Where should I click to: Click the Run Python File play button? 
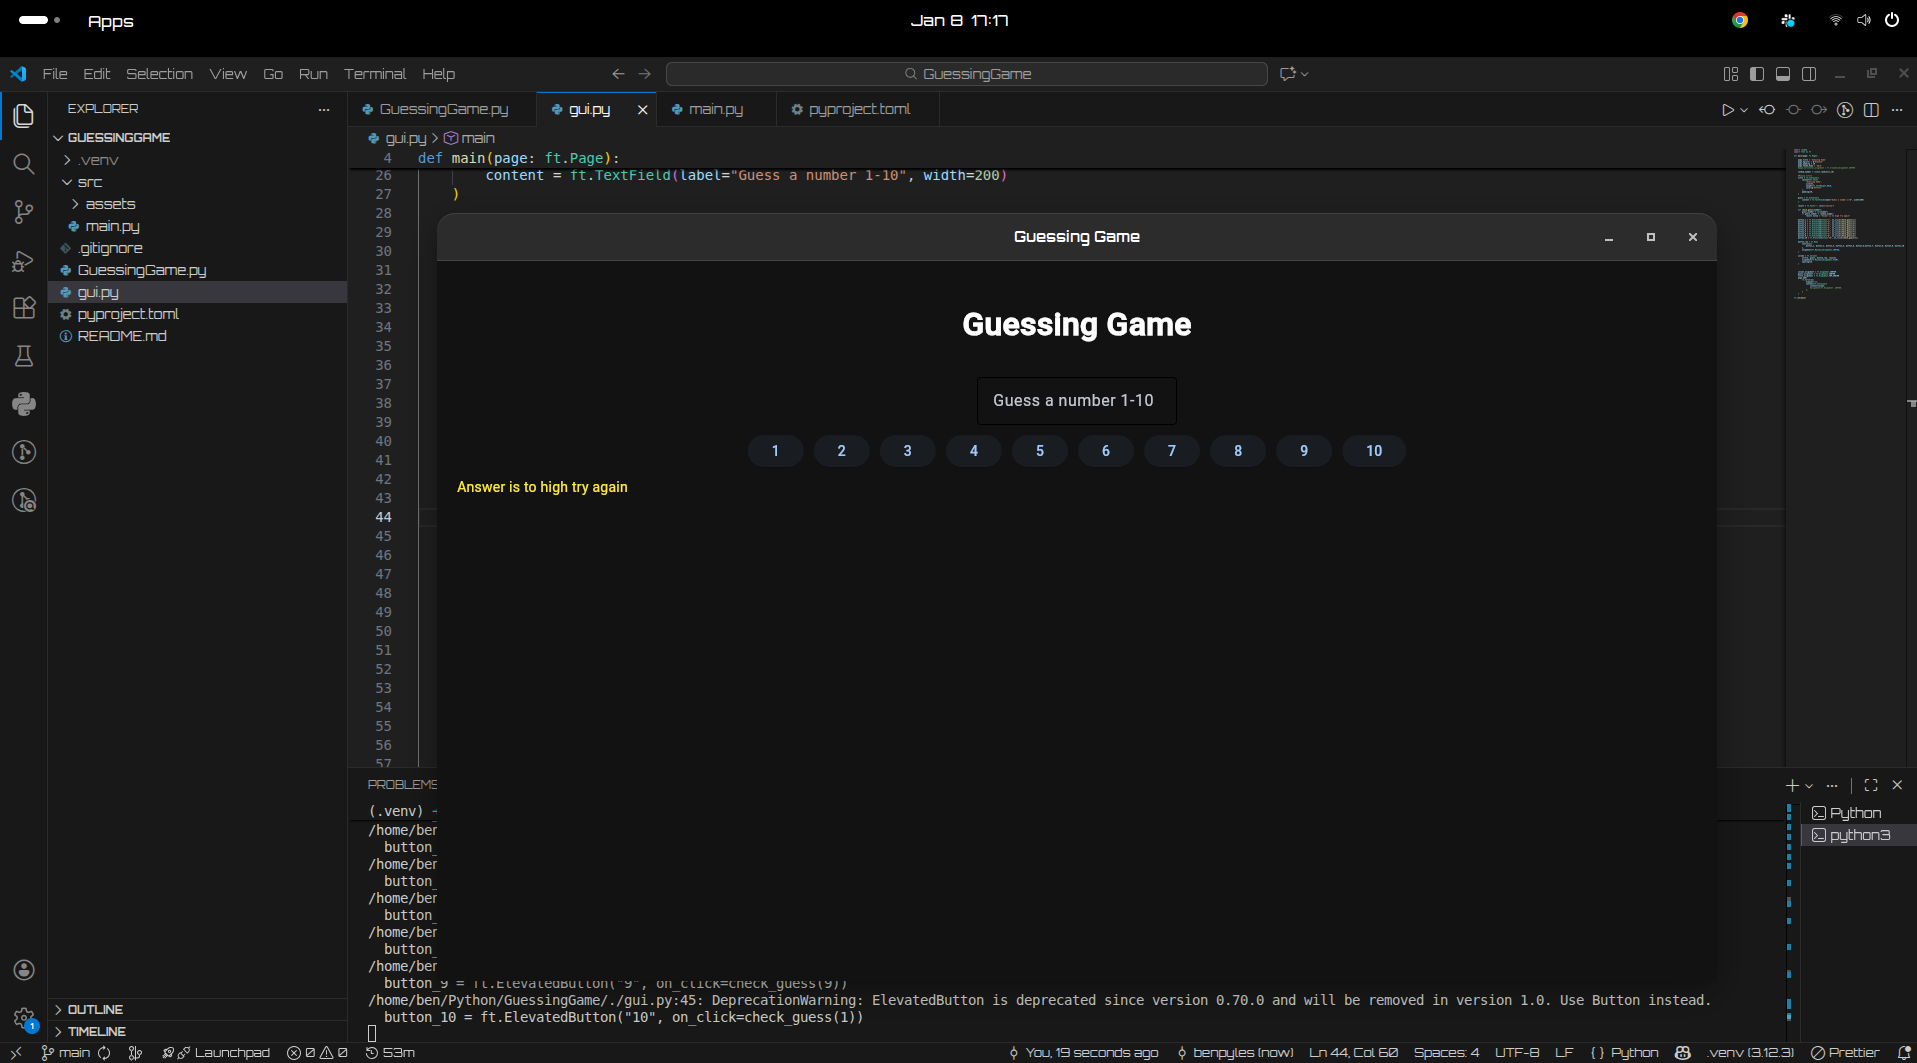(1727, 110)
